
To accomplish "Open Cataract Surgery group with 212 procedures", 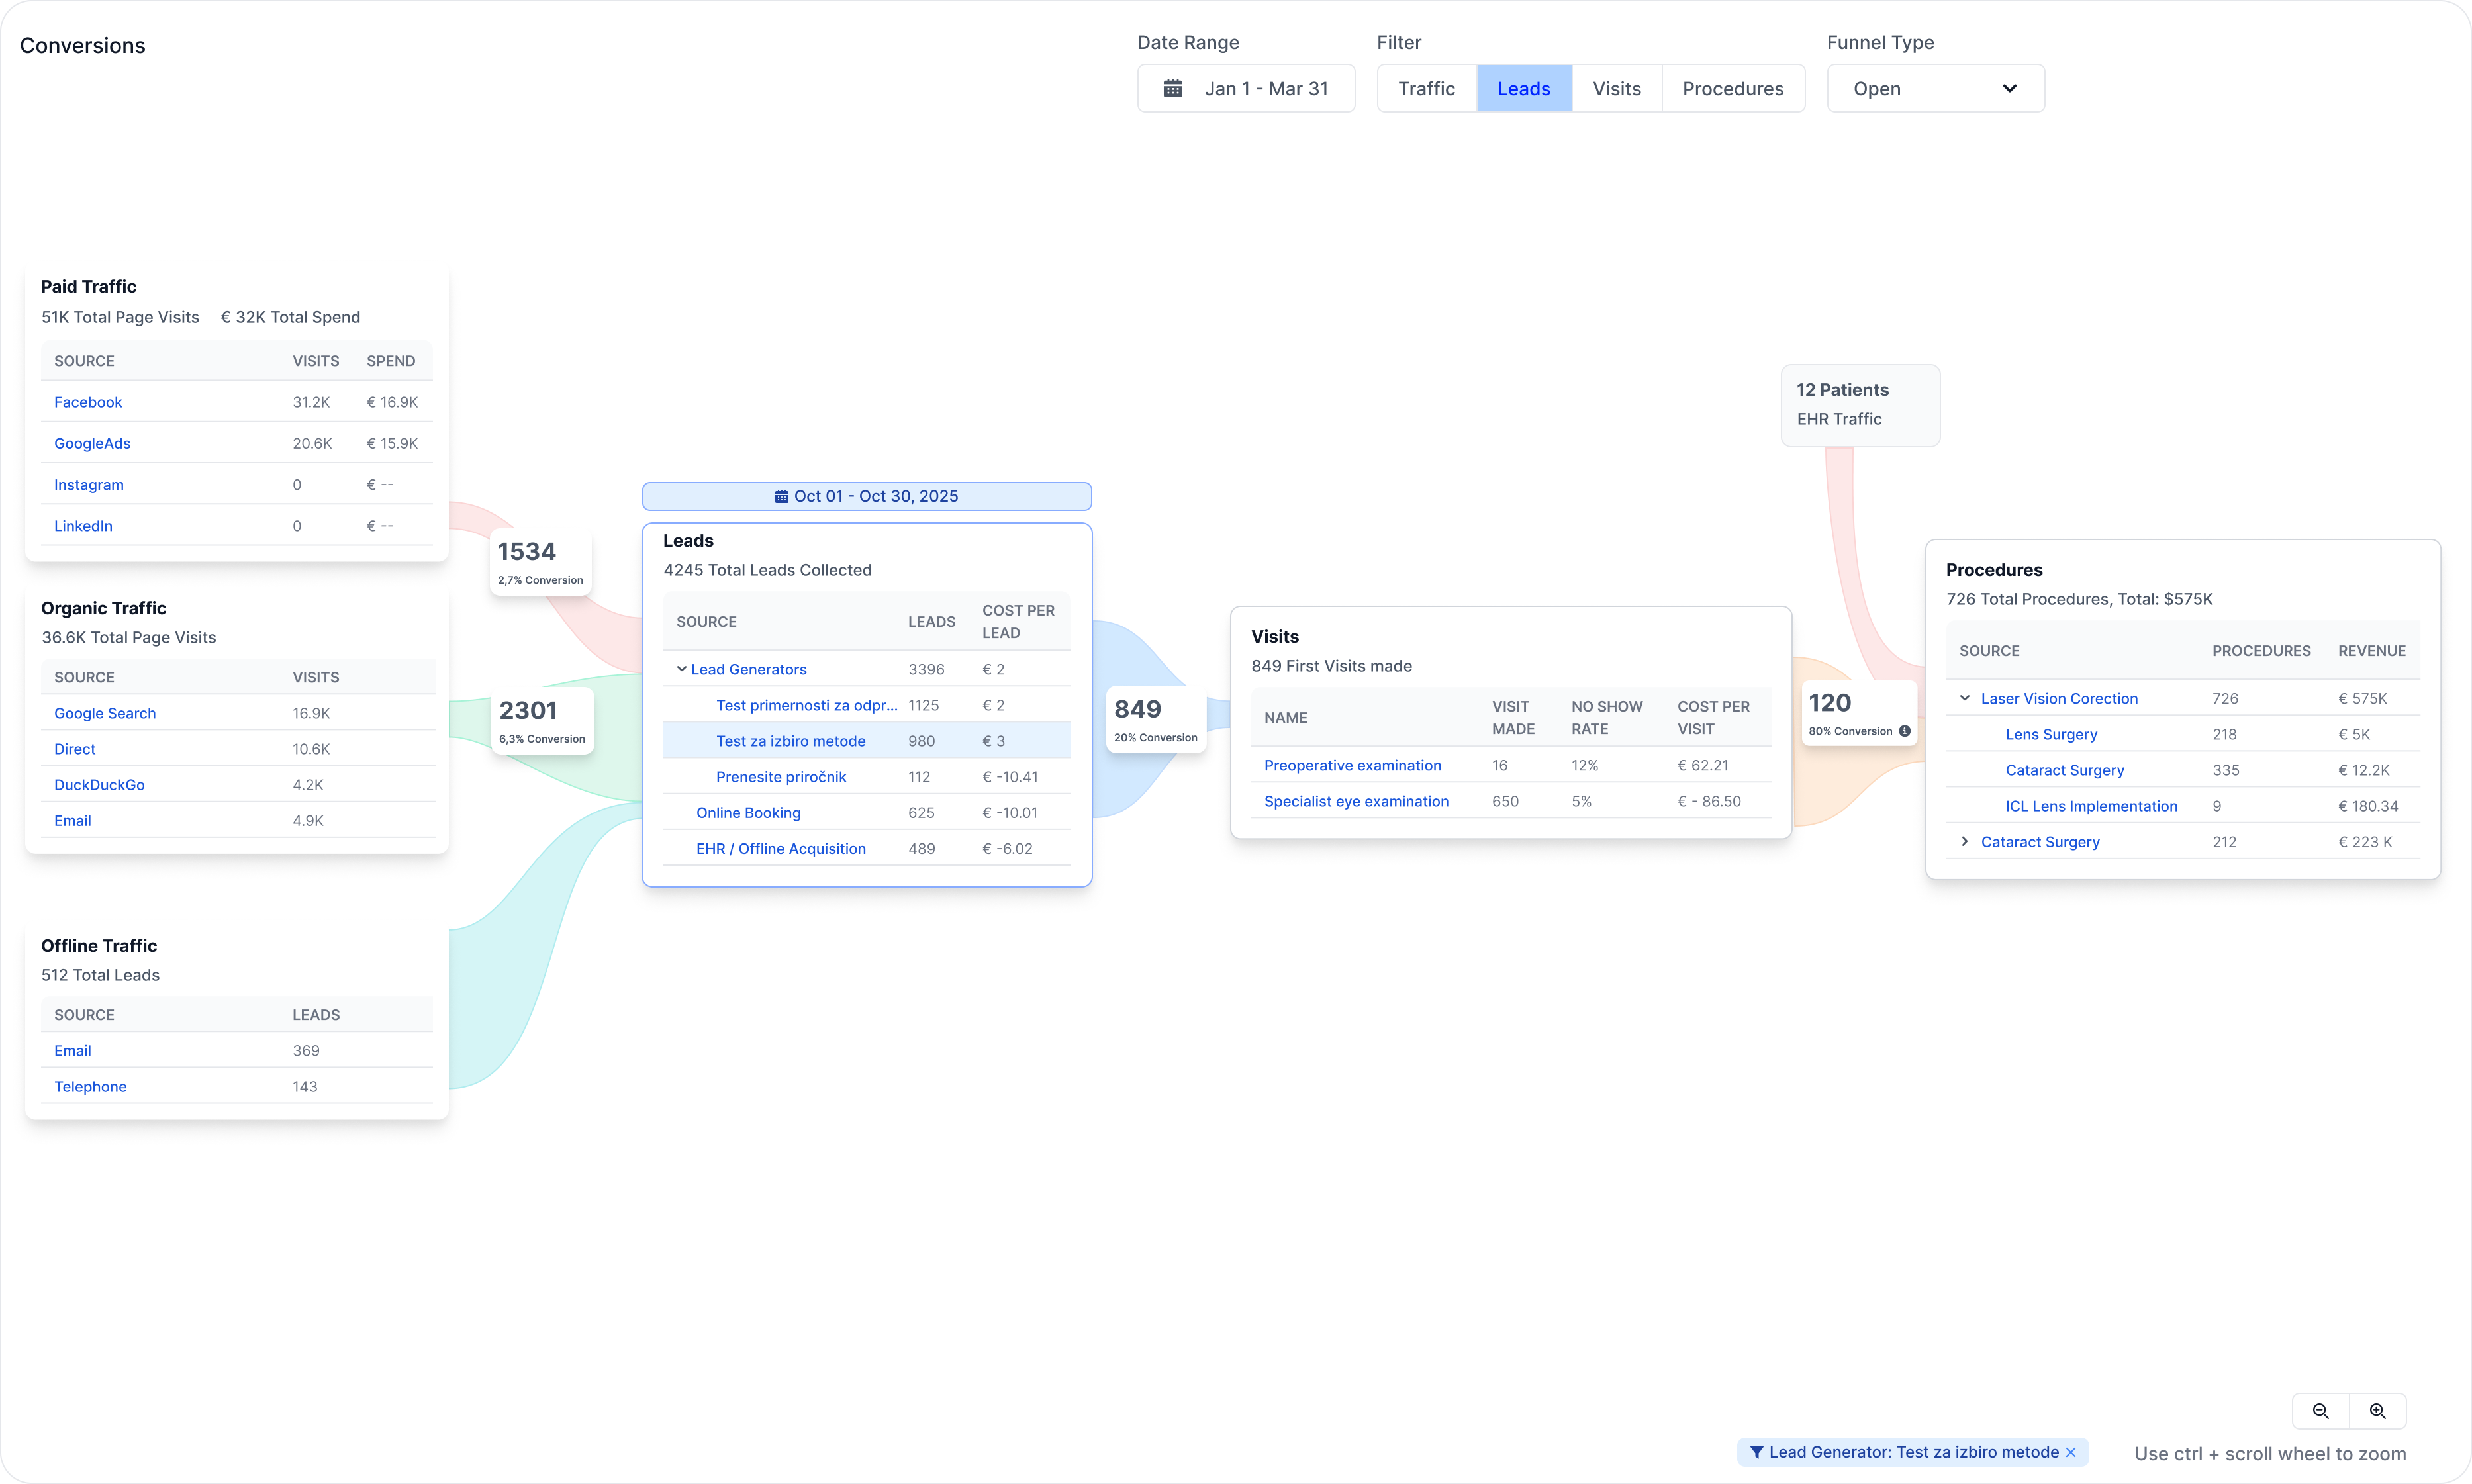I will [x=2040, y=842].
